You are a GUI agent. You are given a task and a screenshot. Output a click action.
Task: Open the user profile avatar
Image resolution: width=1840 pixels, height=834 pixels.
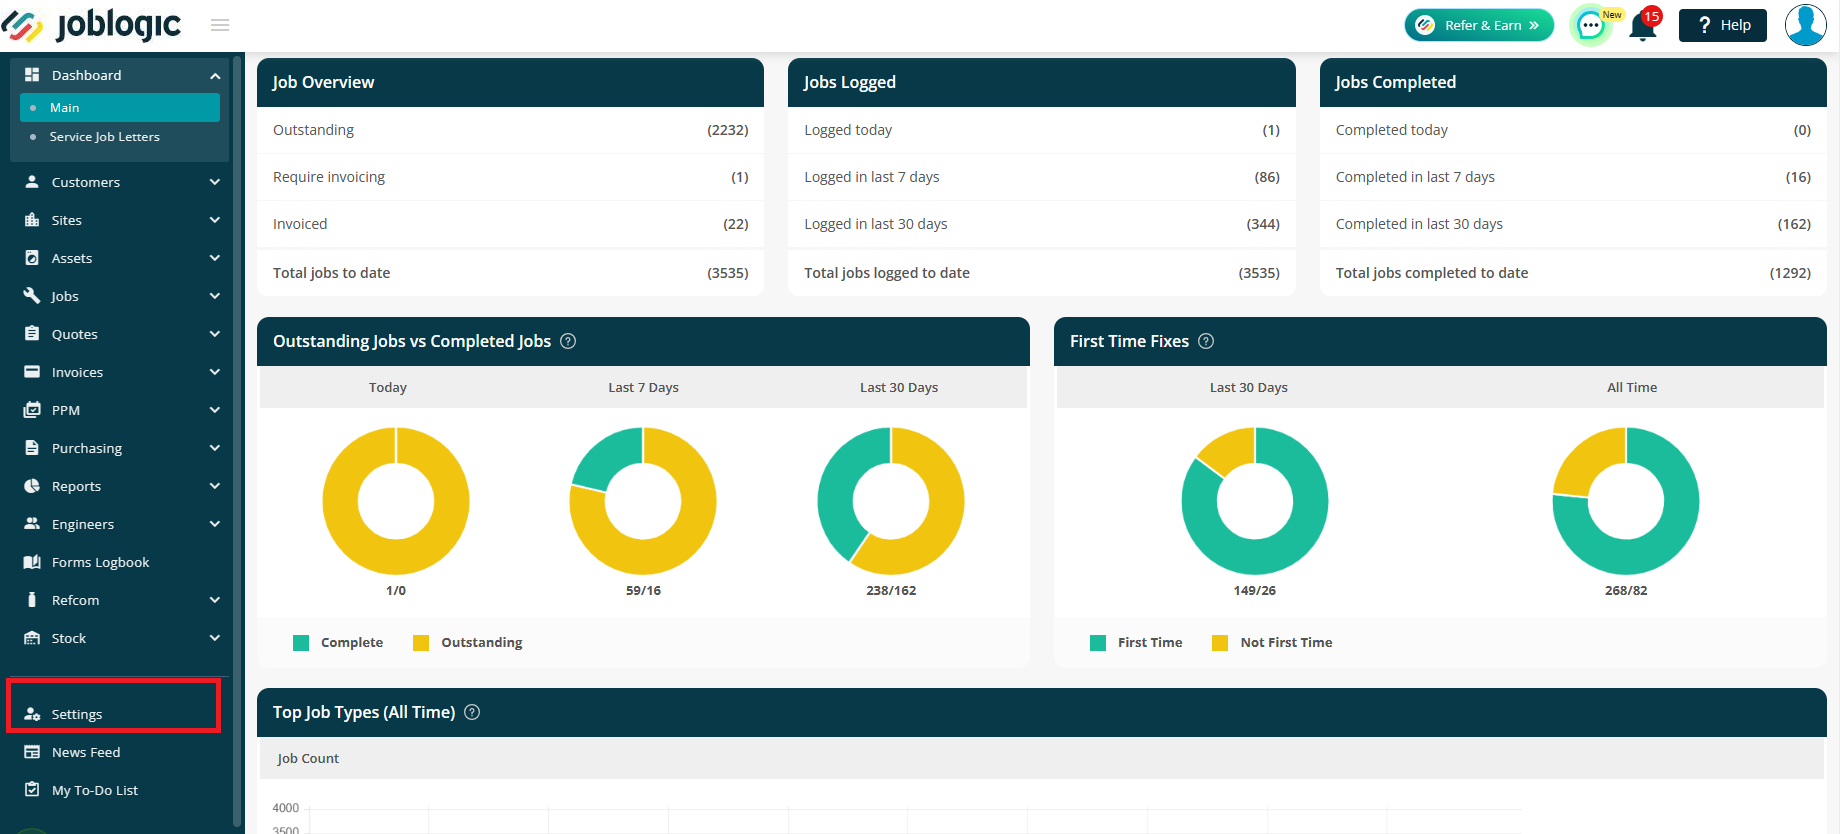pyautogui.click(x=1805, y=25)
